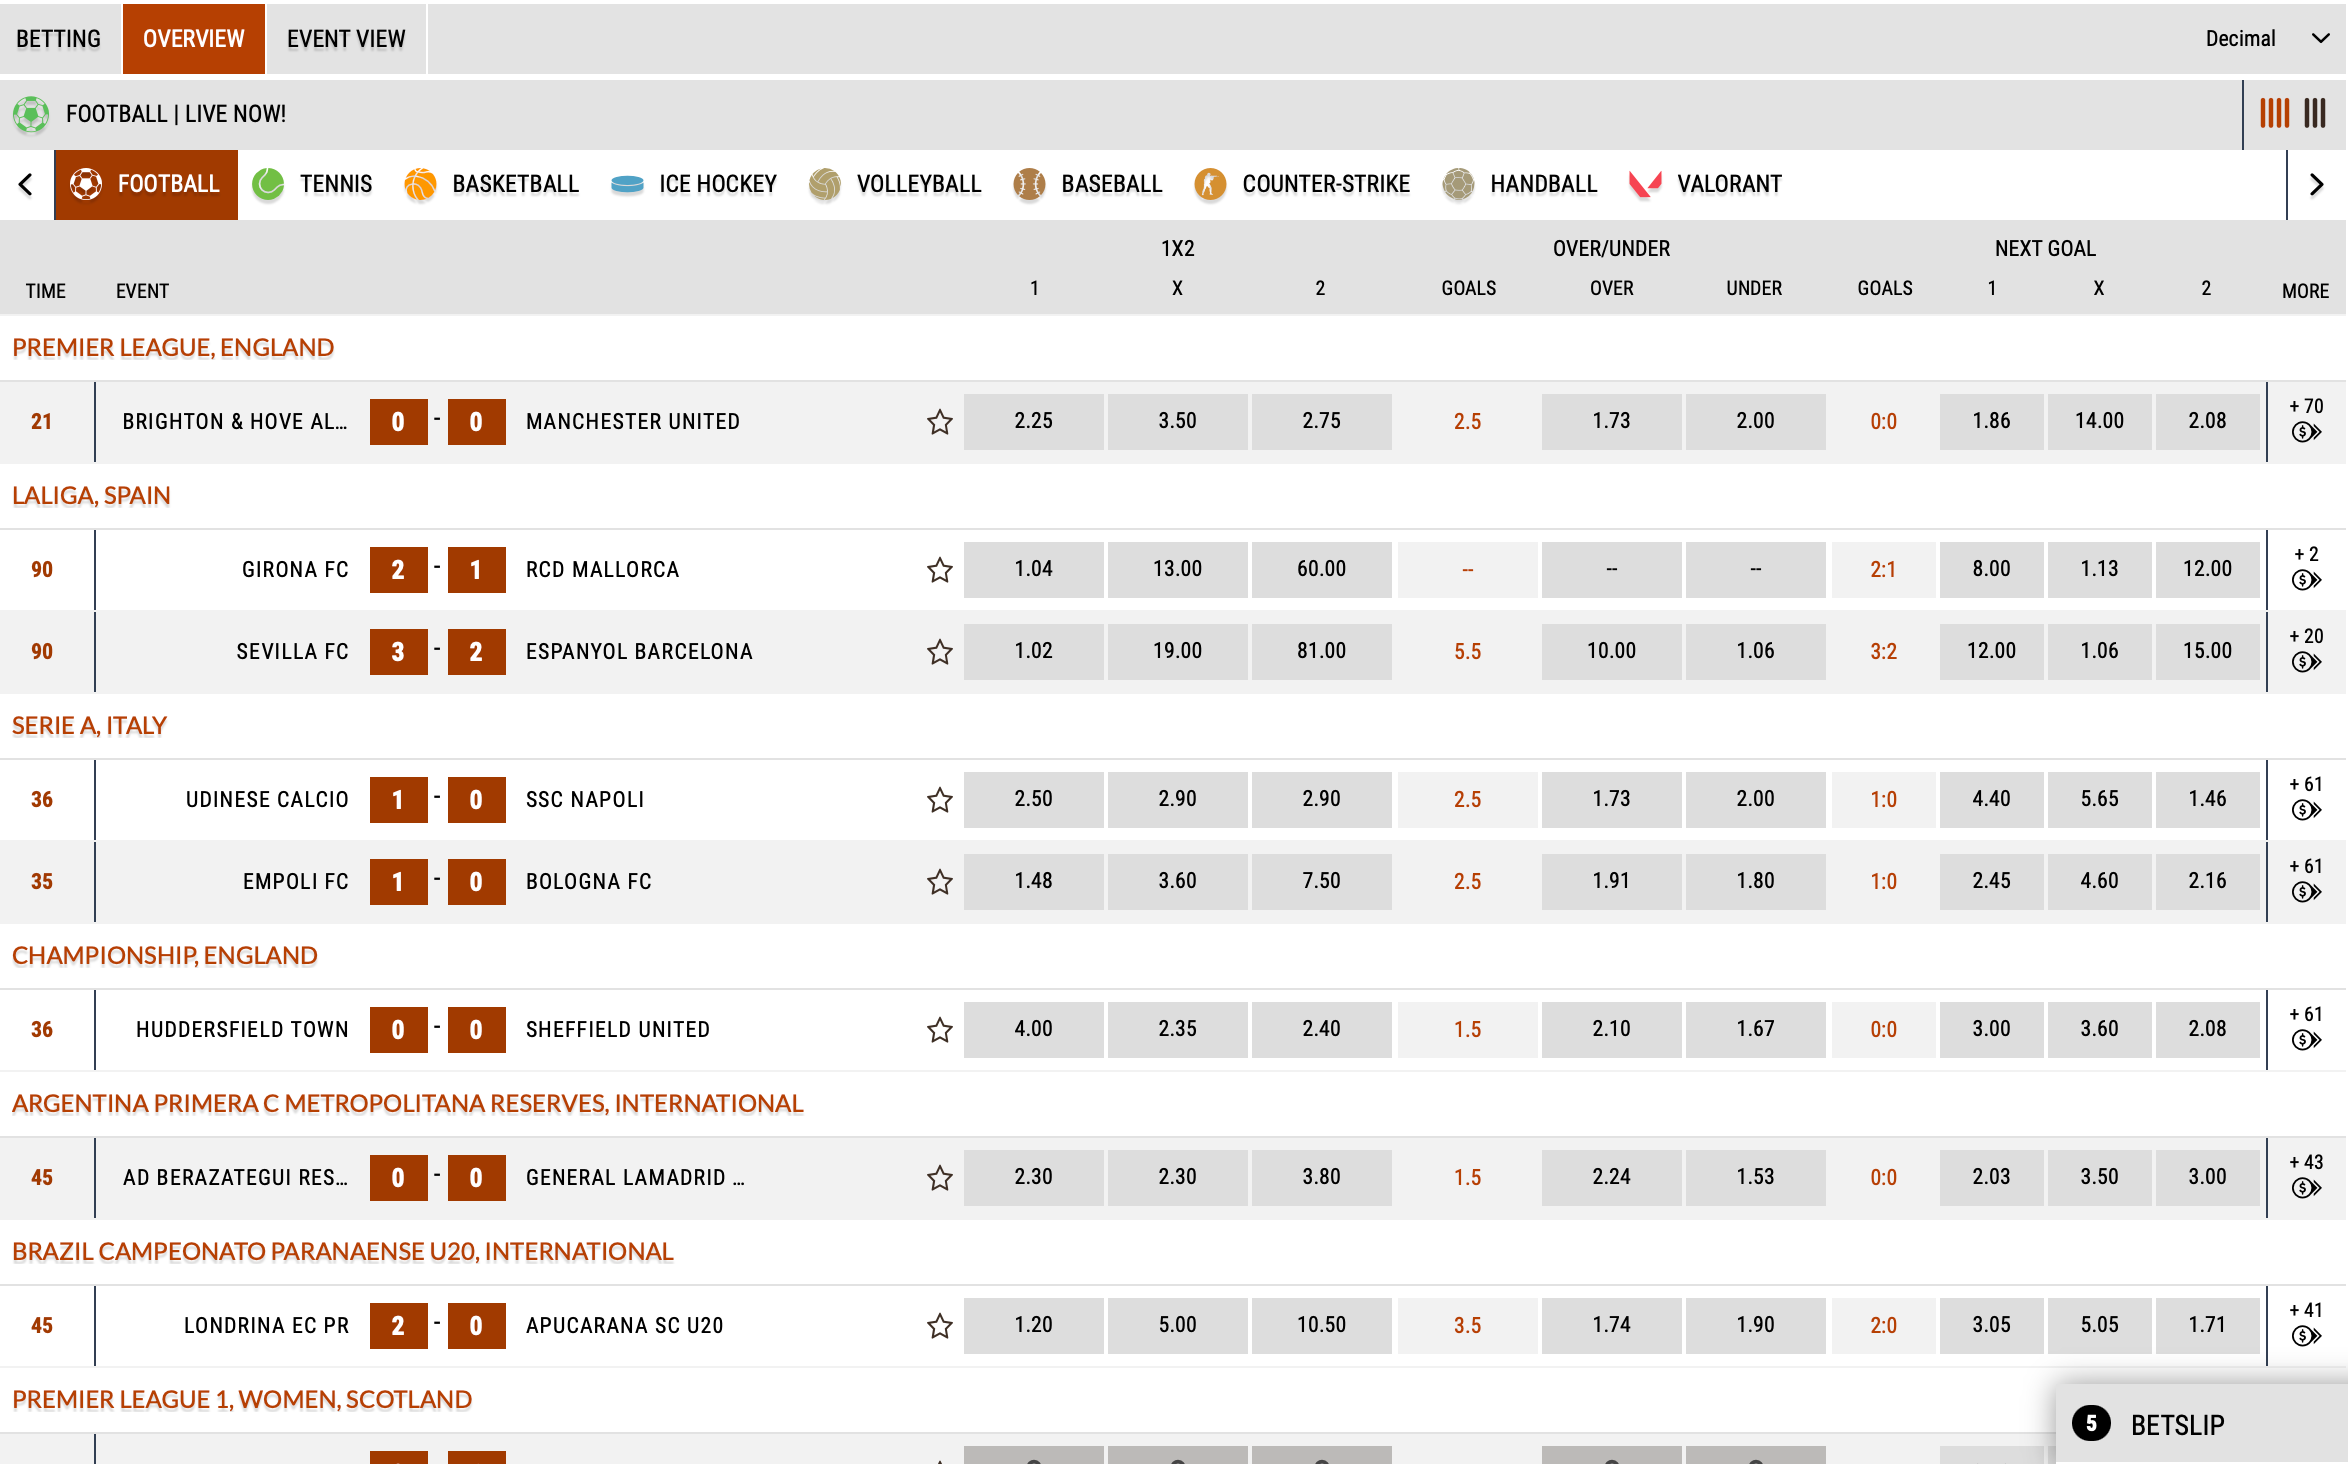Open Manchester United team name
Image resolution: width=2348 pixels, height=1464 pixels.
click(x=633, y=422)
